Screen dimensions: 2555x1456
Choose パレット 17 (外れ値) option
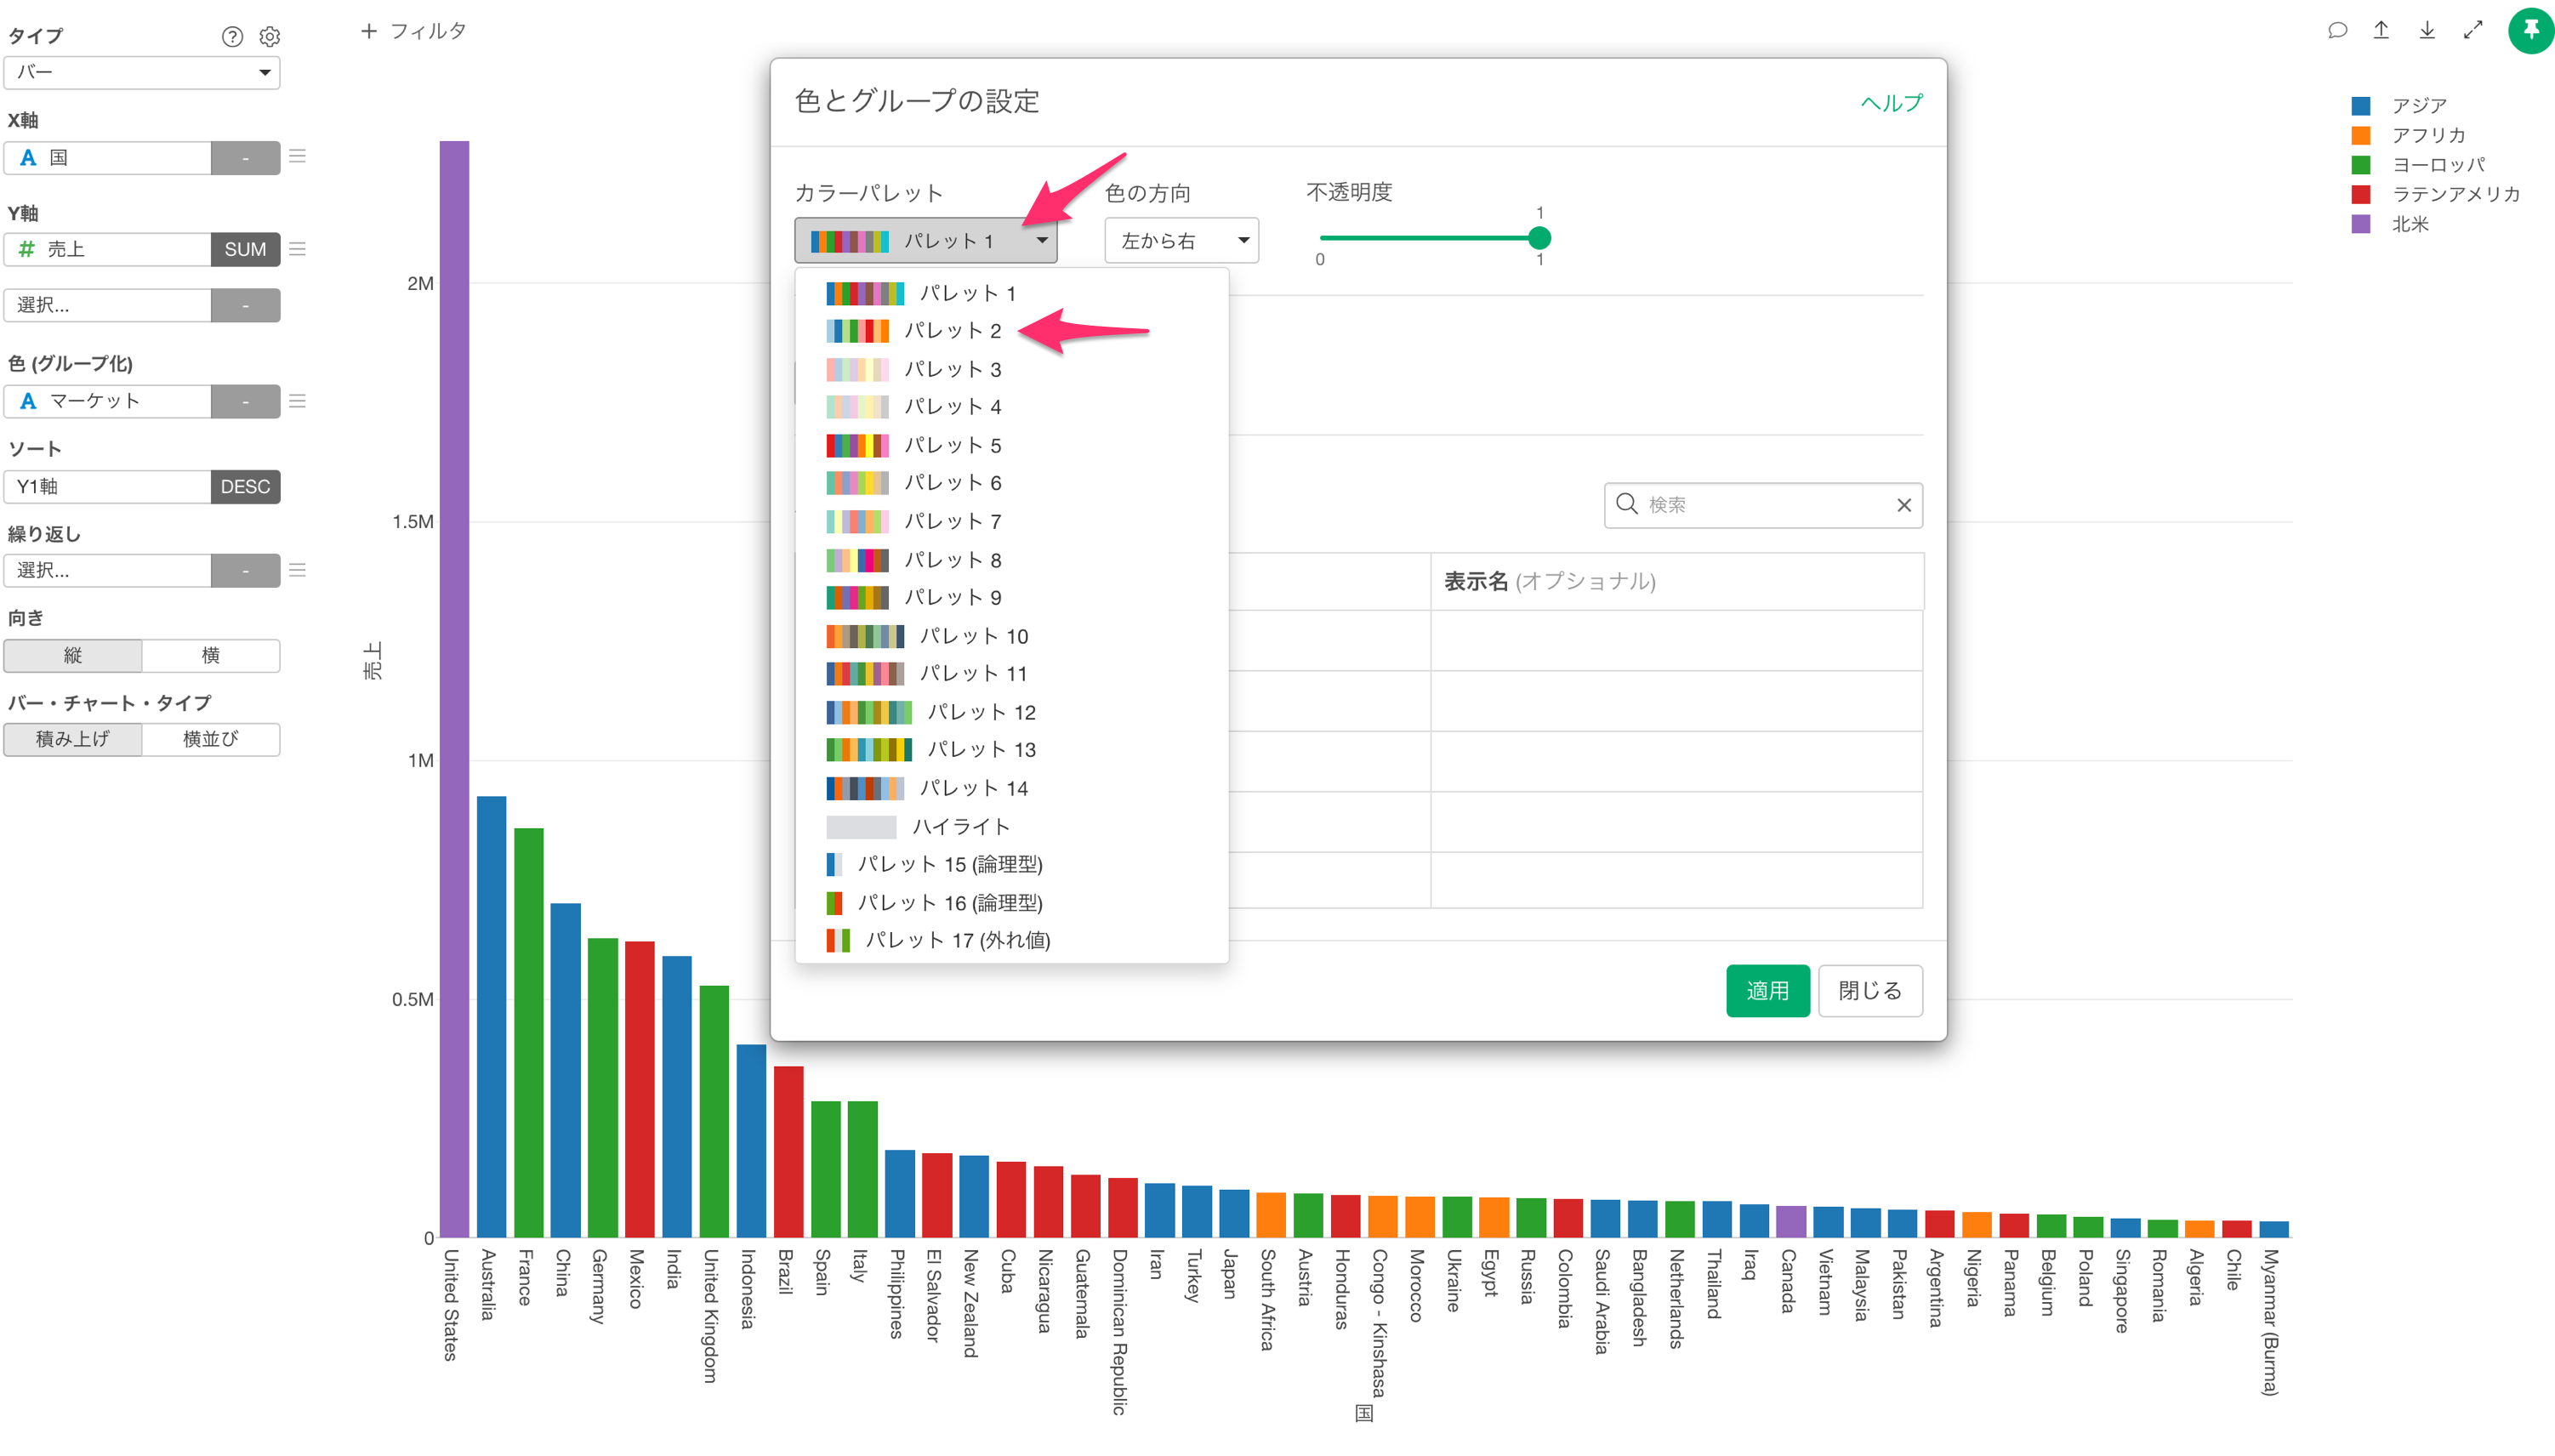(x=1011, y=941)
